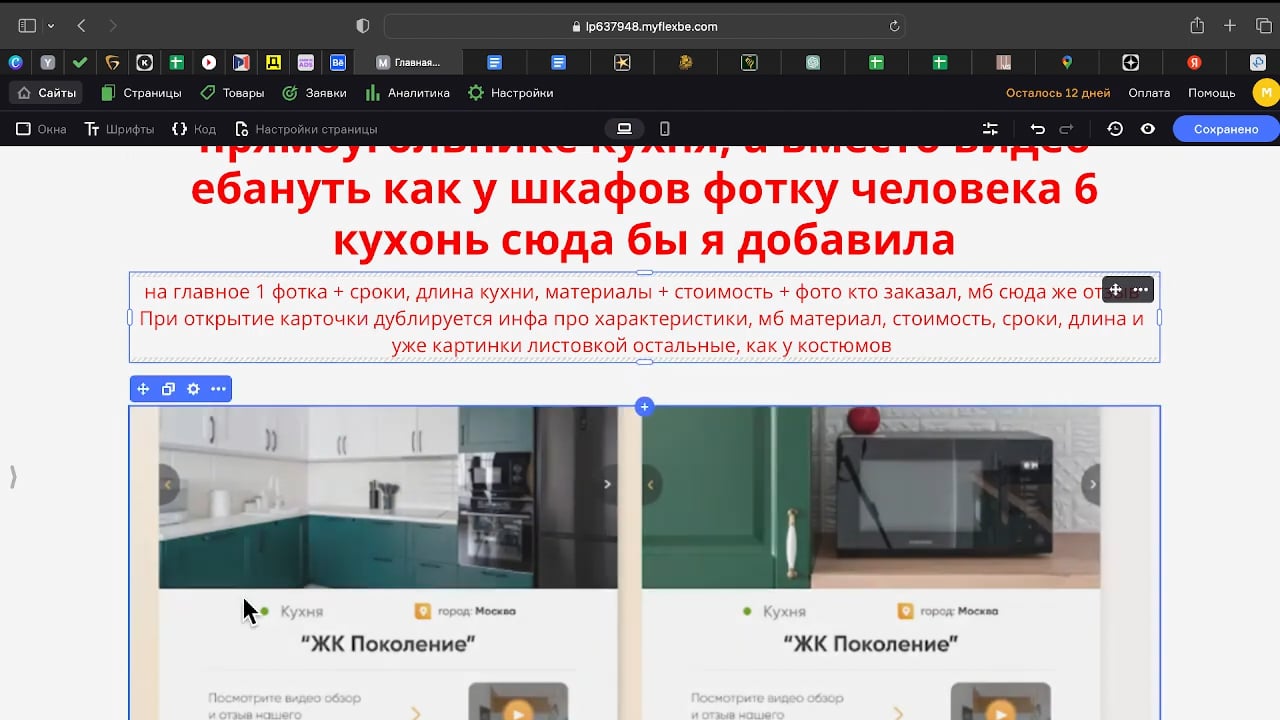Image resolution: width=1280 pixels, height=720 pixels.
Task: Click the block settings gear icon
Action: pos(193,389)
